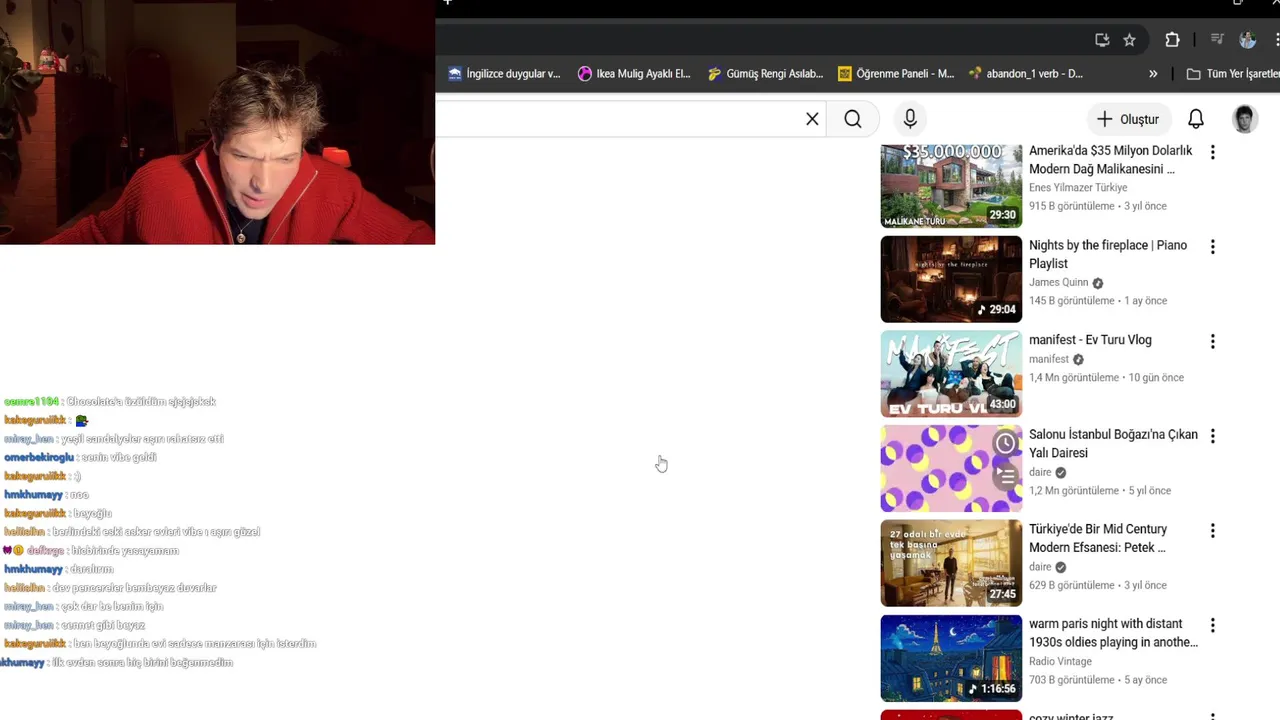Open more options for Nights by the fireplace
This screenshot has width=1280, height=720.
coord(1212,247)
